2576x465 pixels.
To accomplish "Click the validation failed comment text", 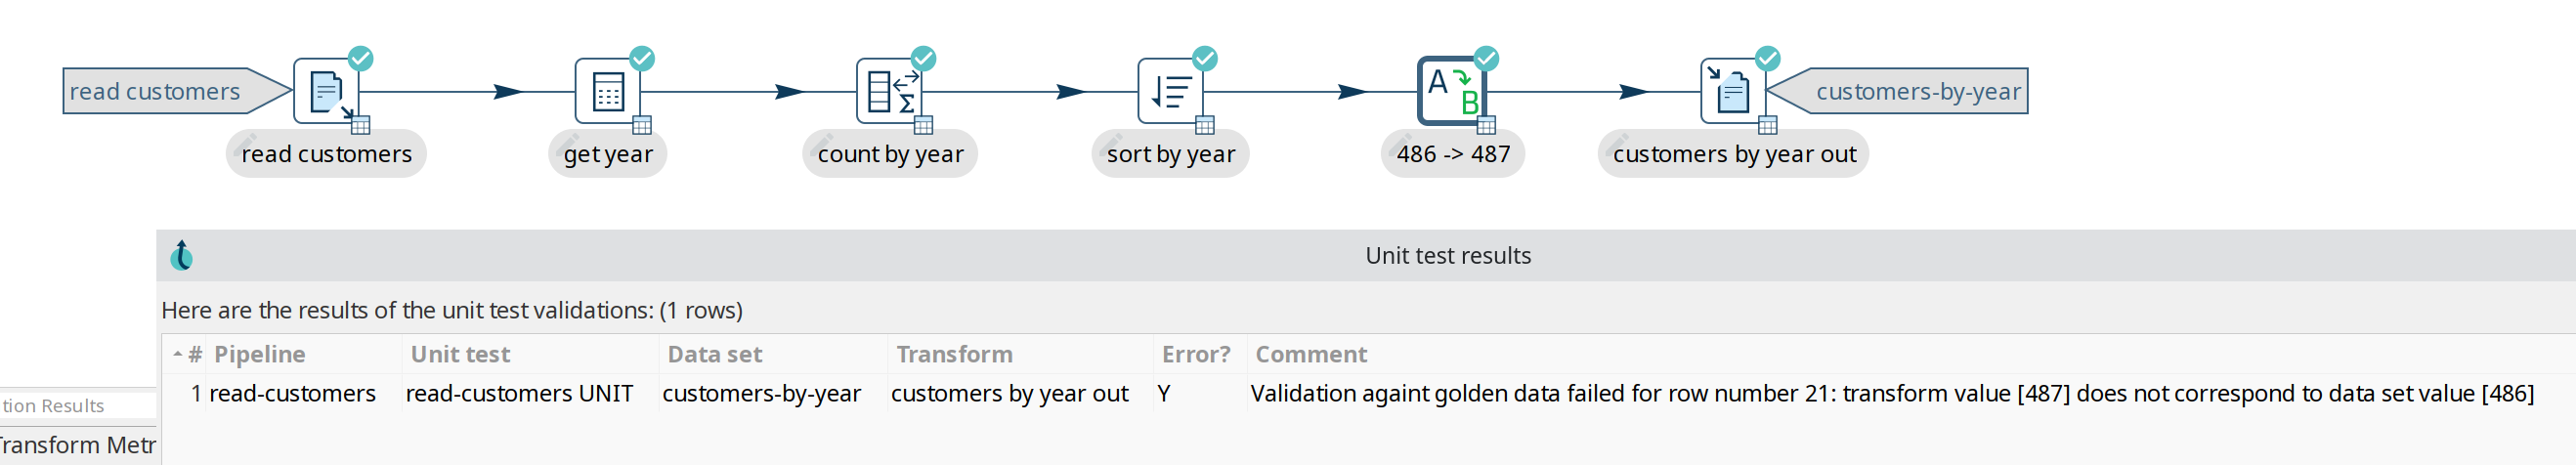I will tap(1891, 393).
